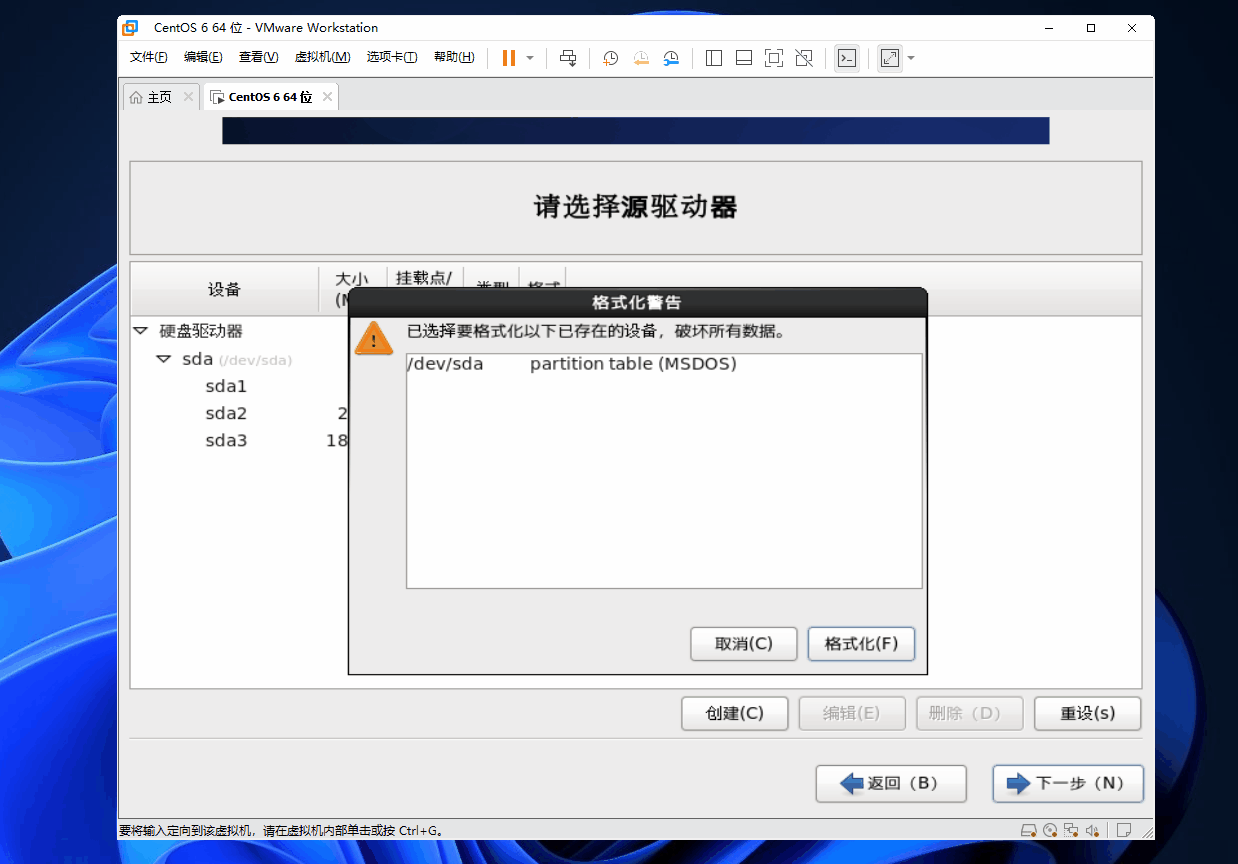This screenshot has height=864, width=1238.
Task: Send Ctrl+Alt+Del to the virtual machine
Action: coord(568,58)
